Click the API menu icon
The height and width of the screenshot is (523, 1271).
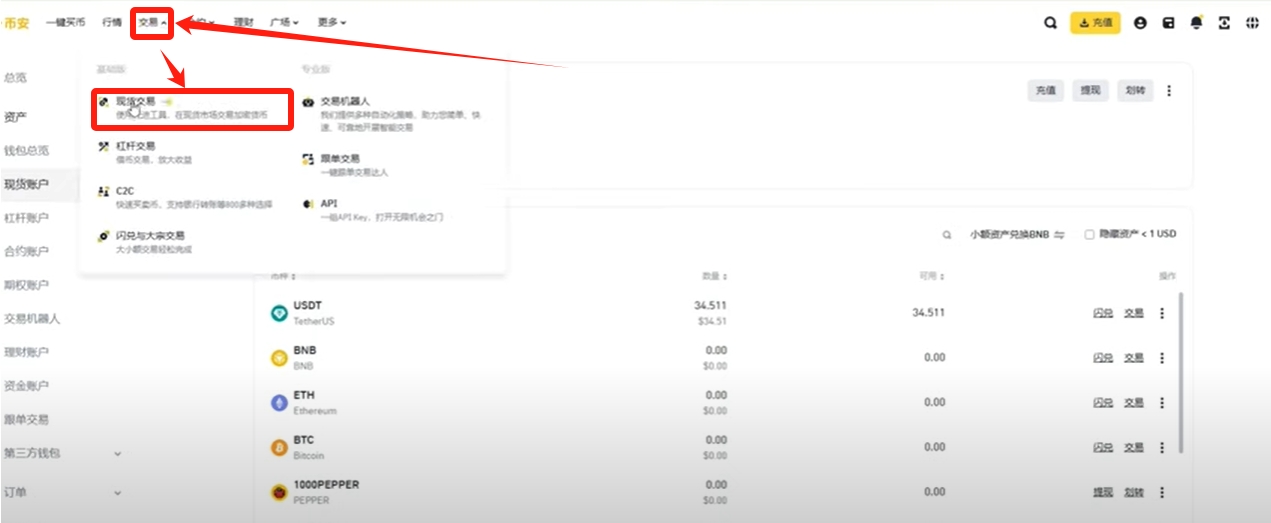coord(308,204)
